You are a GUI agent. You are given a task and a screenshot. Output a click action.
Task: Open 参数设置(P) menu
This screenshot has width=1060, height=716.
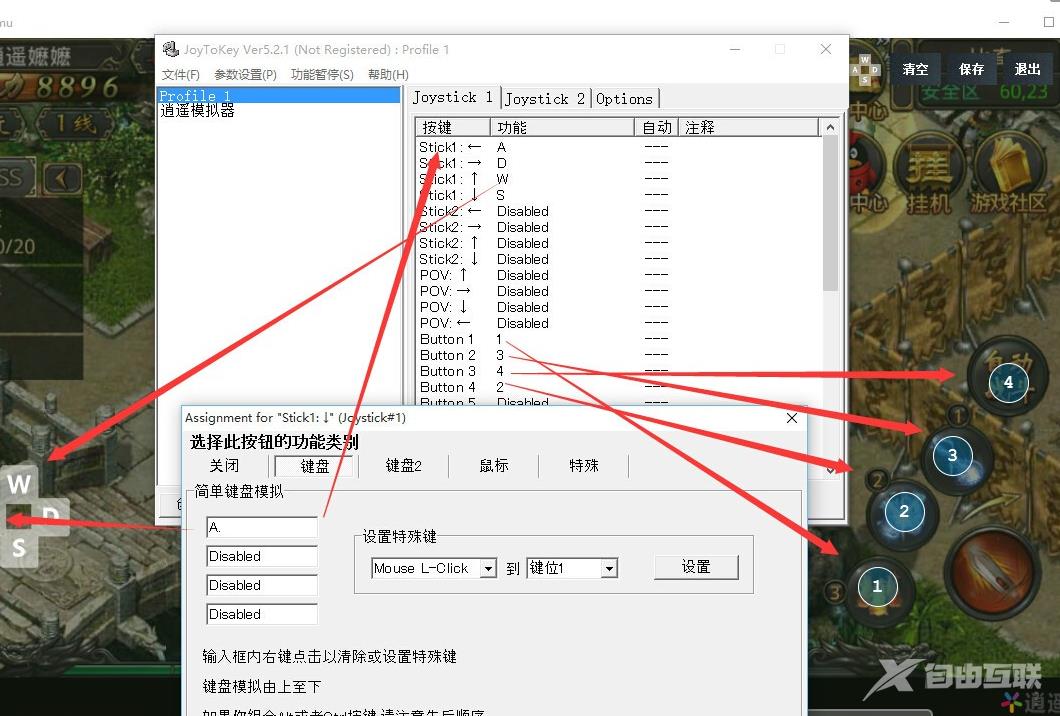pos(245,74)
